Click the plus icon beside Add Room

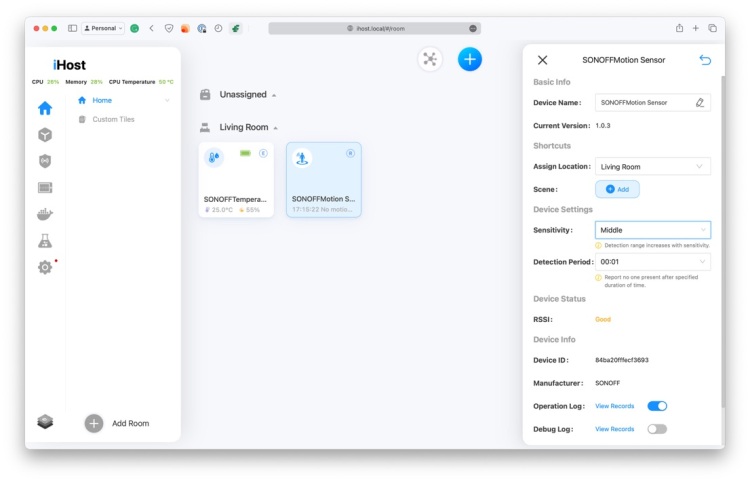click(94, 424)
